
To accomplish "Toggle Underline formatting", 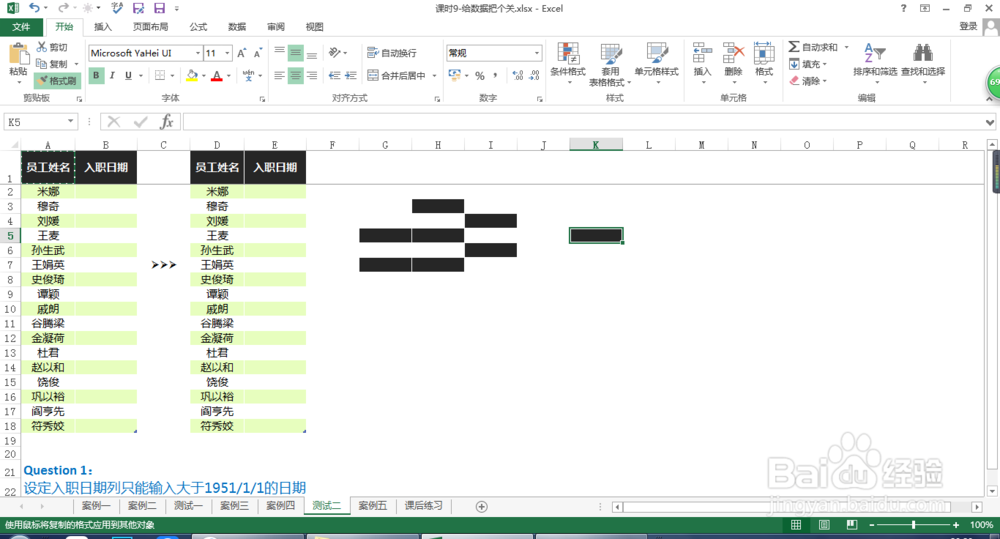I will pyautogui.click(x=128, y=75).
